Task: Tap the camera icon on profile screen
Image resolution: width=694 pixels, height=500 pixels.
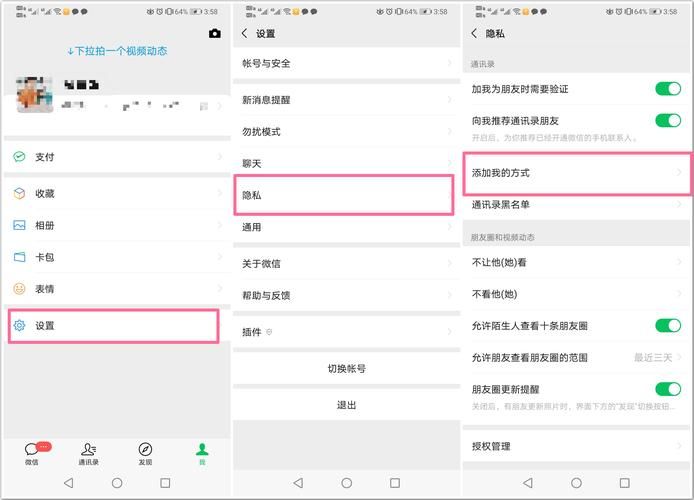Action: pos(215,33)
